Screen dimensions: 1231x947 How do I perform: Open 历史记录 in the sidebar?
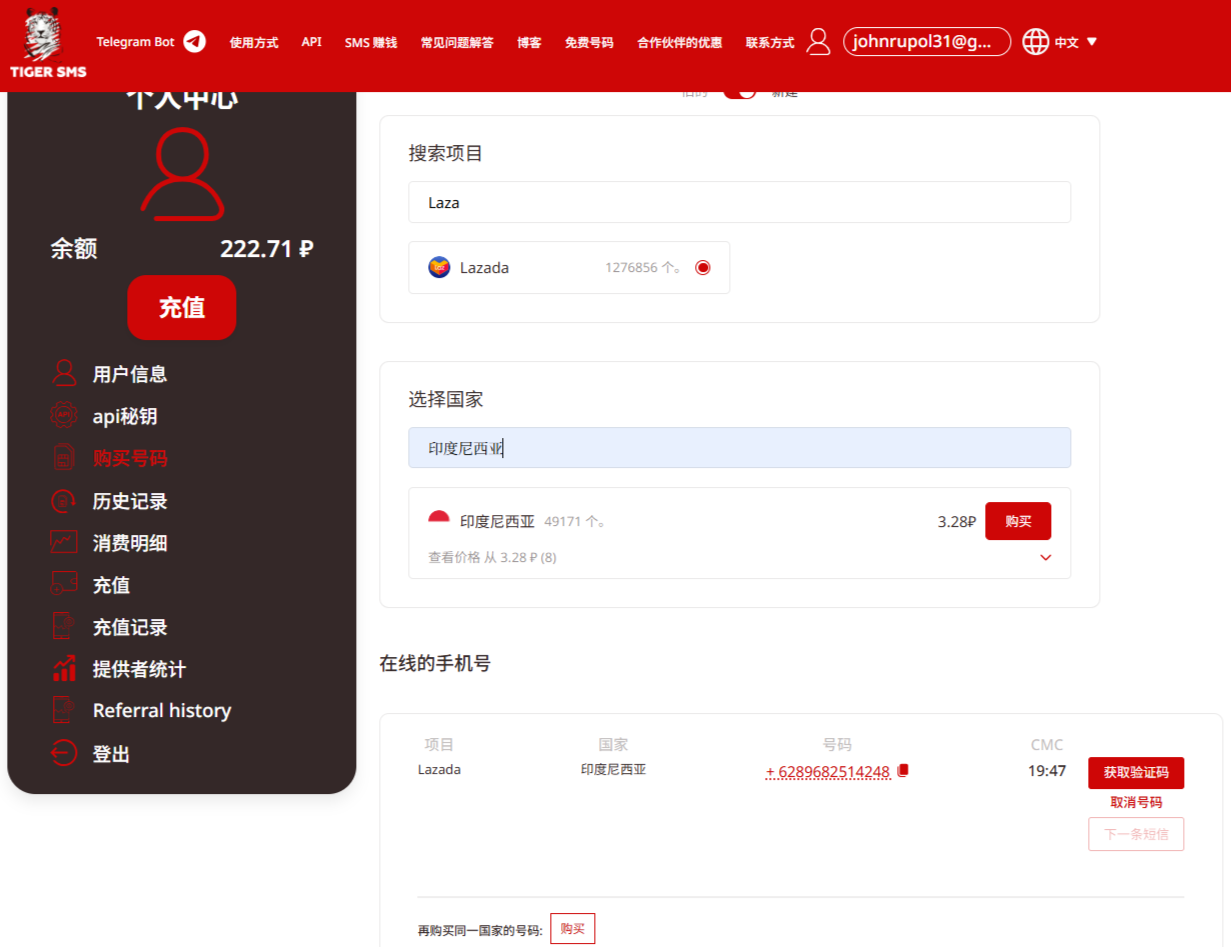click(x=130, y=501)
